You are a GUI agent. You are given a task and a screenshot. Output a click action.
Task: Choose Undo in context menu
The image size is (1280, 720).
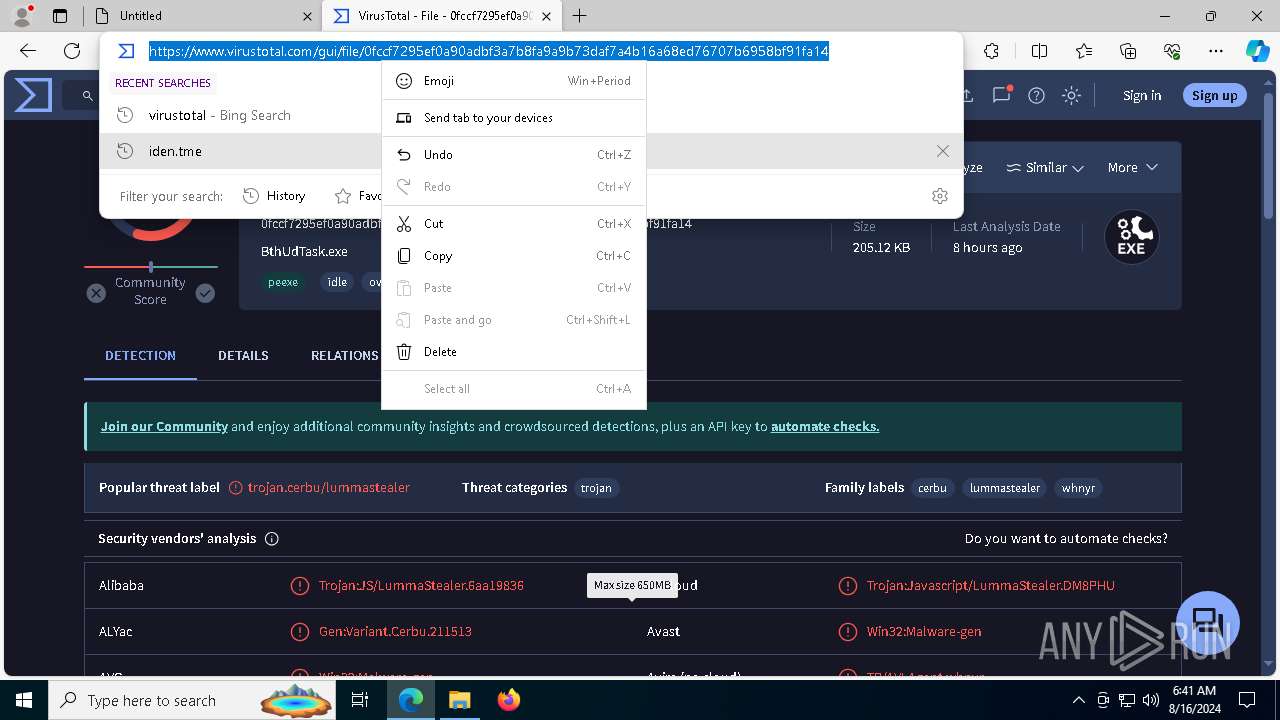coord(514,155)
